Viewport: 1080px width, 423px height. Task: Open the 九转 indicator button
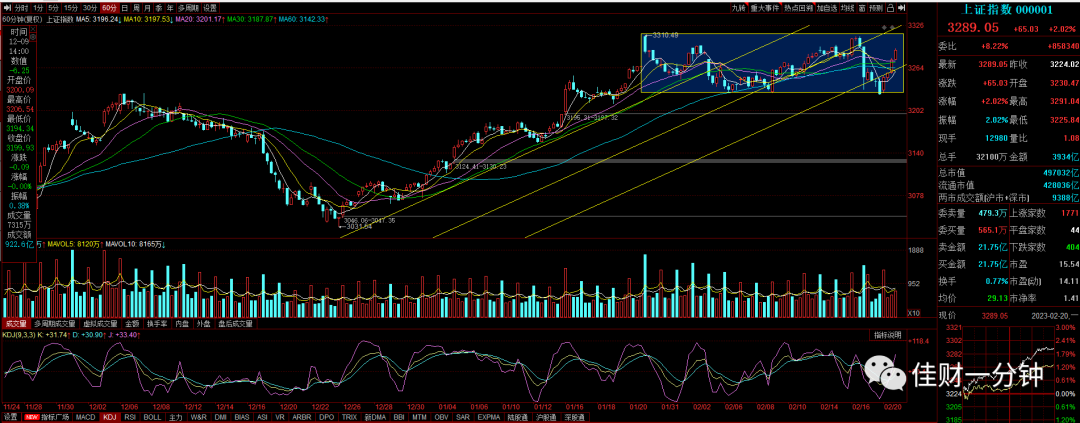pyautogui.click(x=739, y=8)
